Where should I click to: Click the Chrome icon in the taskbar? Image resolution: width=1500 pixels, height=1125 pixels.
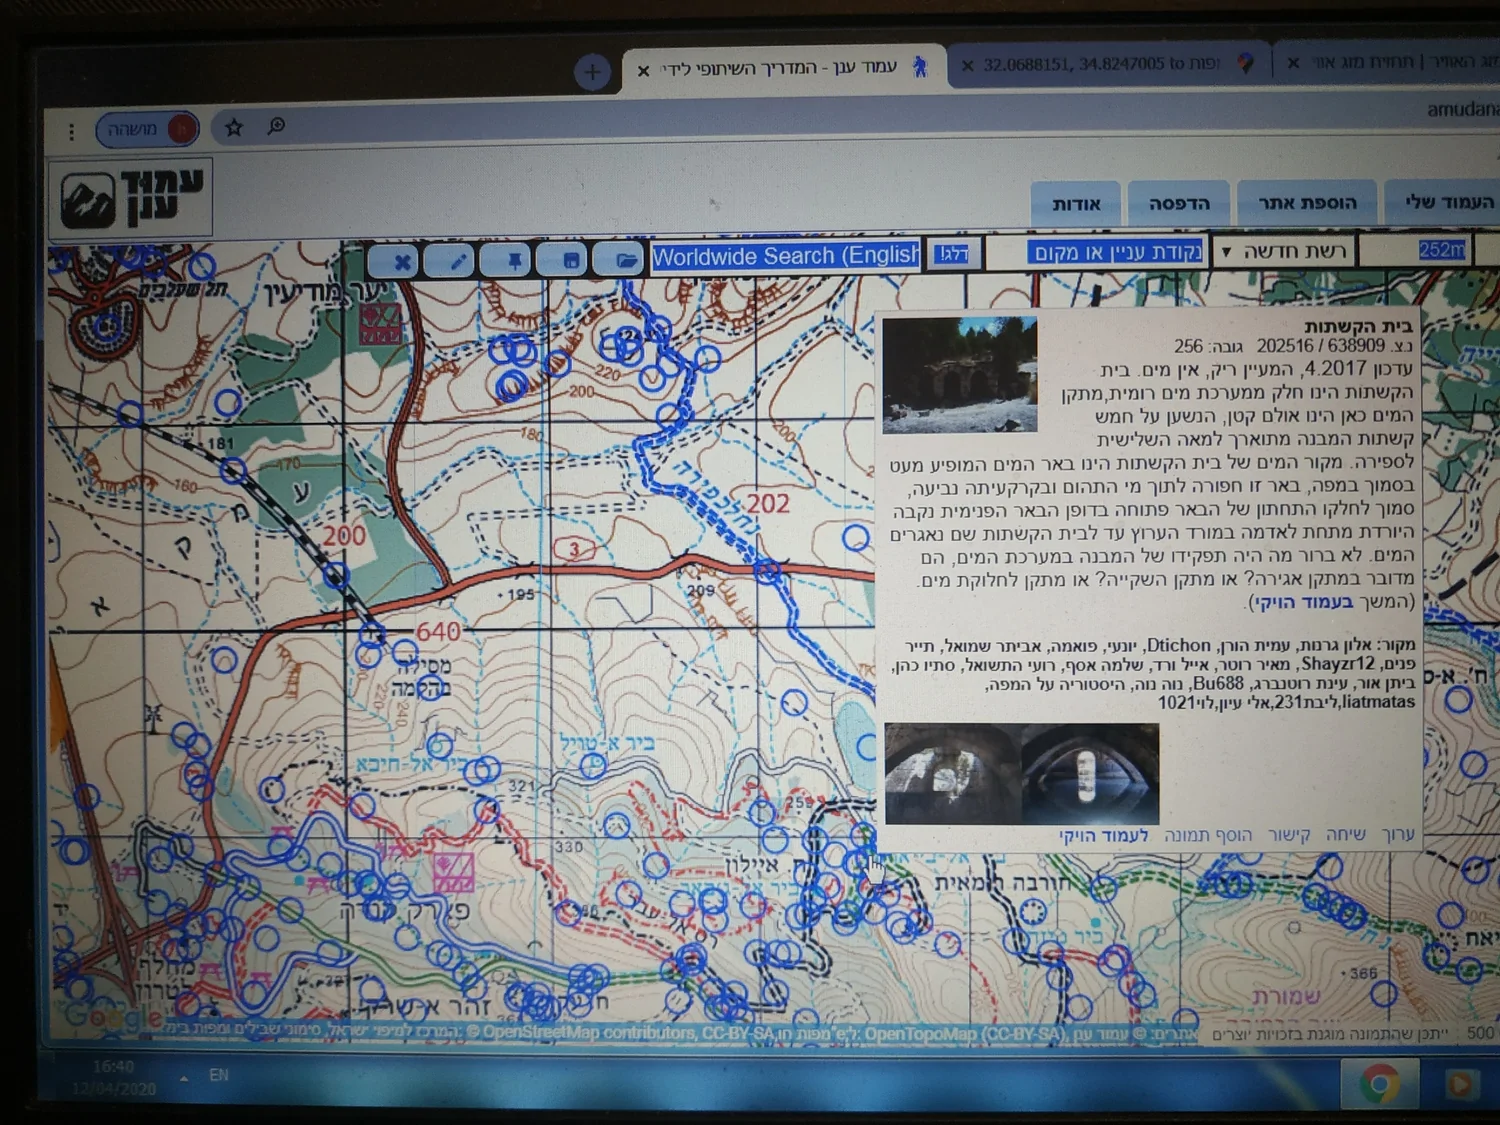pyautogui.click(x=1379, y=1083)
